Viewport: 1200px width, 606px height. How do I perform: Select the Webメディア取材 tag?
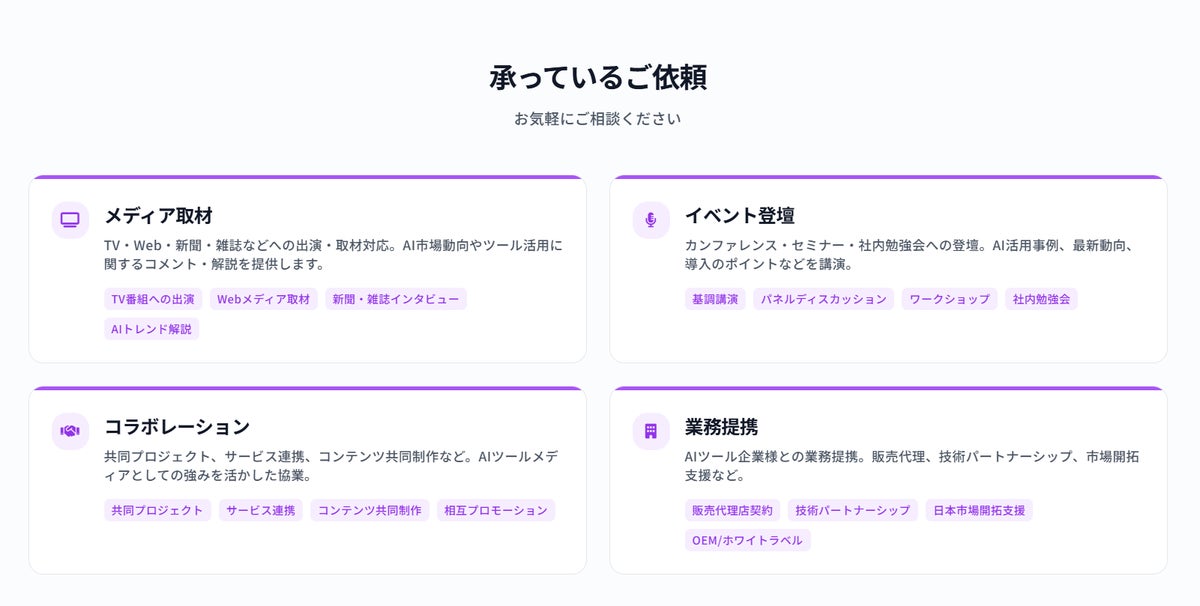tap(264, 299)
